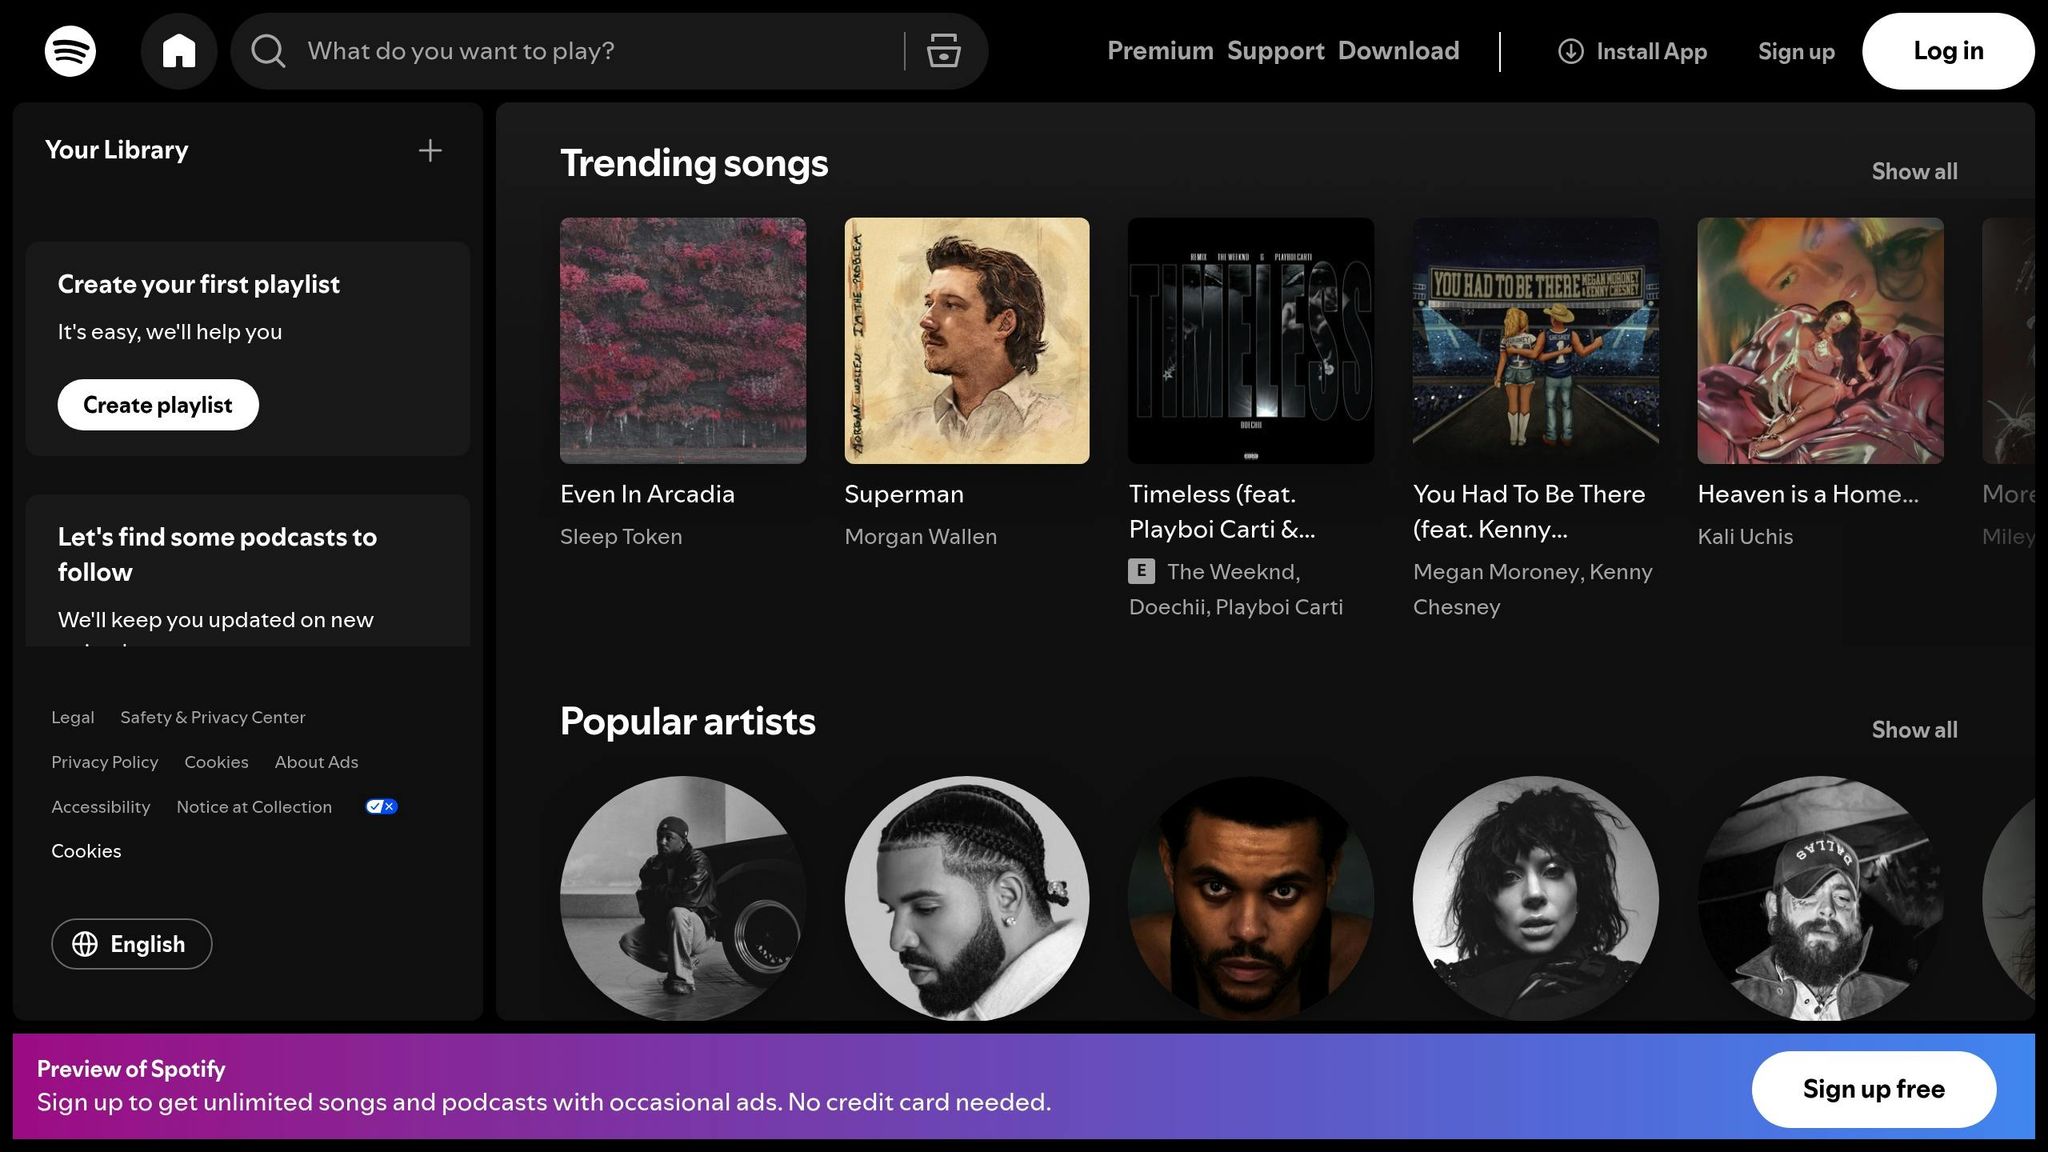Open the third popular artist portrait
This screenshot has height=1152, width=2048.
pyautogui.click(x=1251, y=898)
